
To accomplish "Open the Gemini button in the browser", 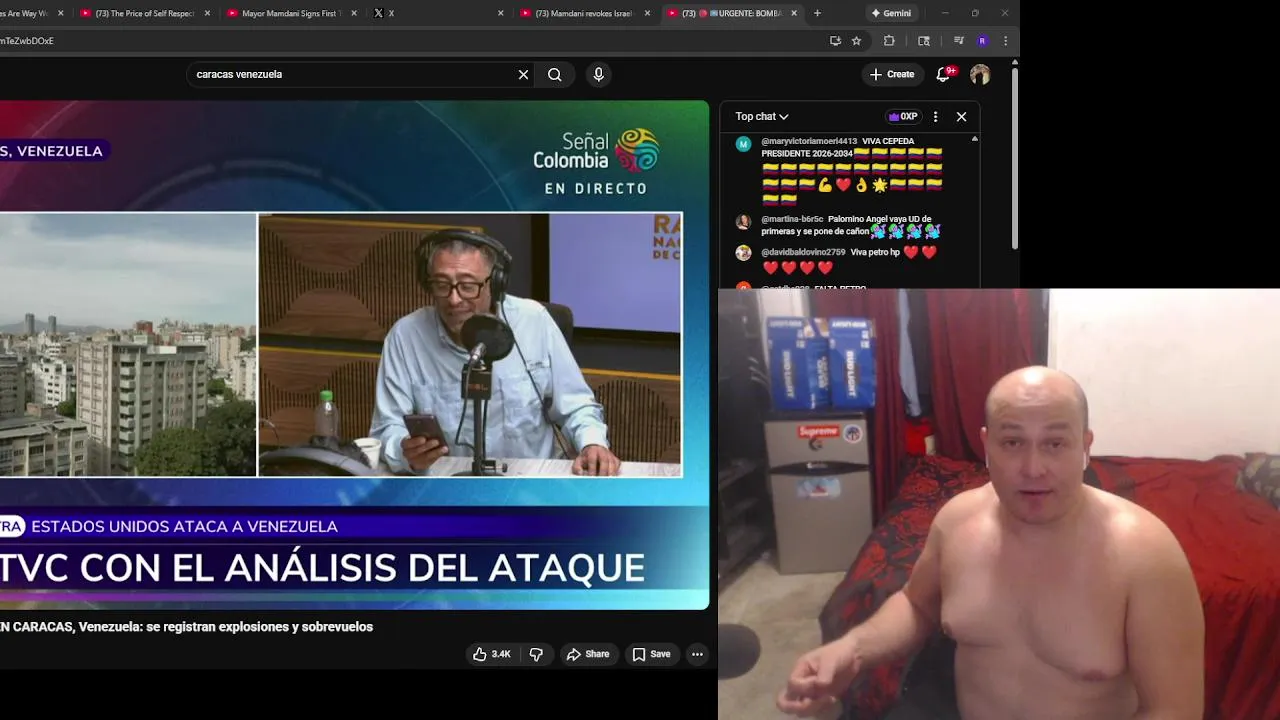I will point(891,13).
